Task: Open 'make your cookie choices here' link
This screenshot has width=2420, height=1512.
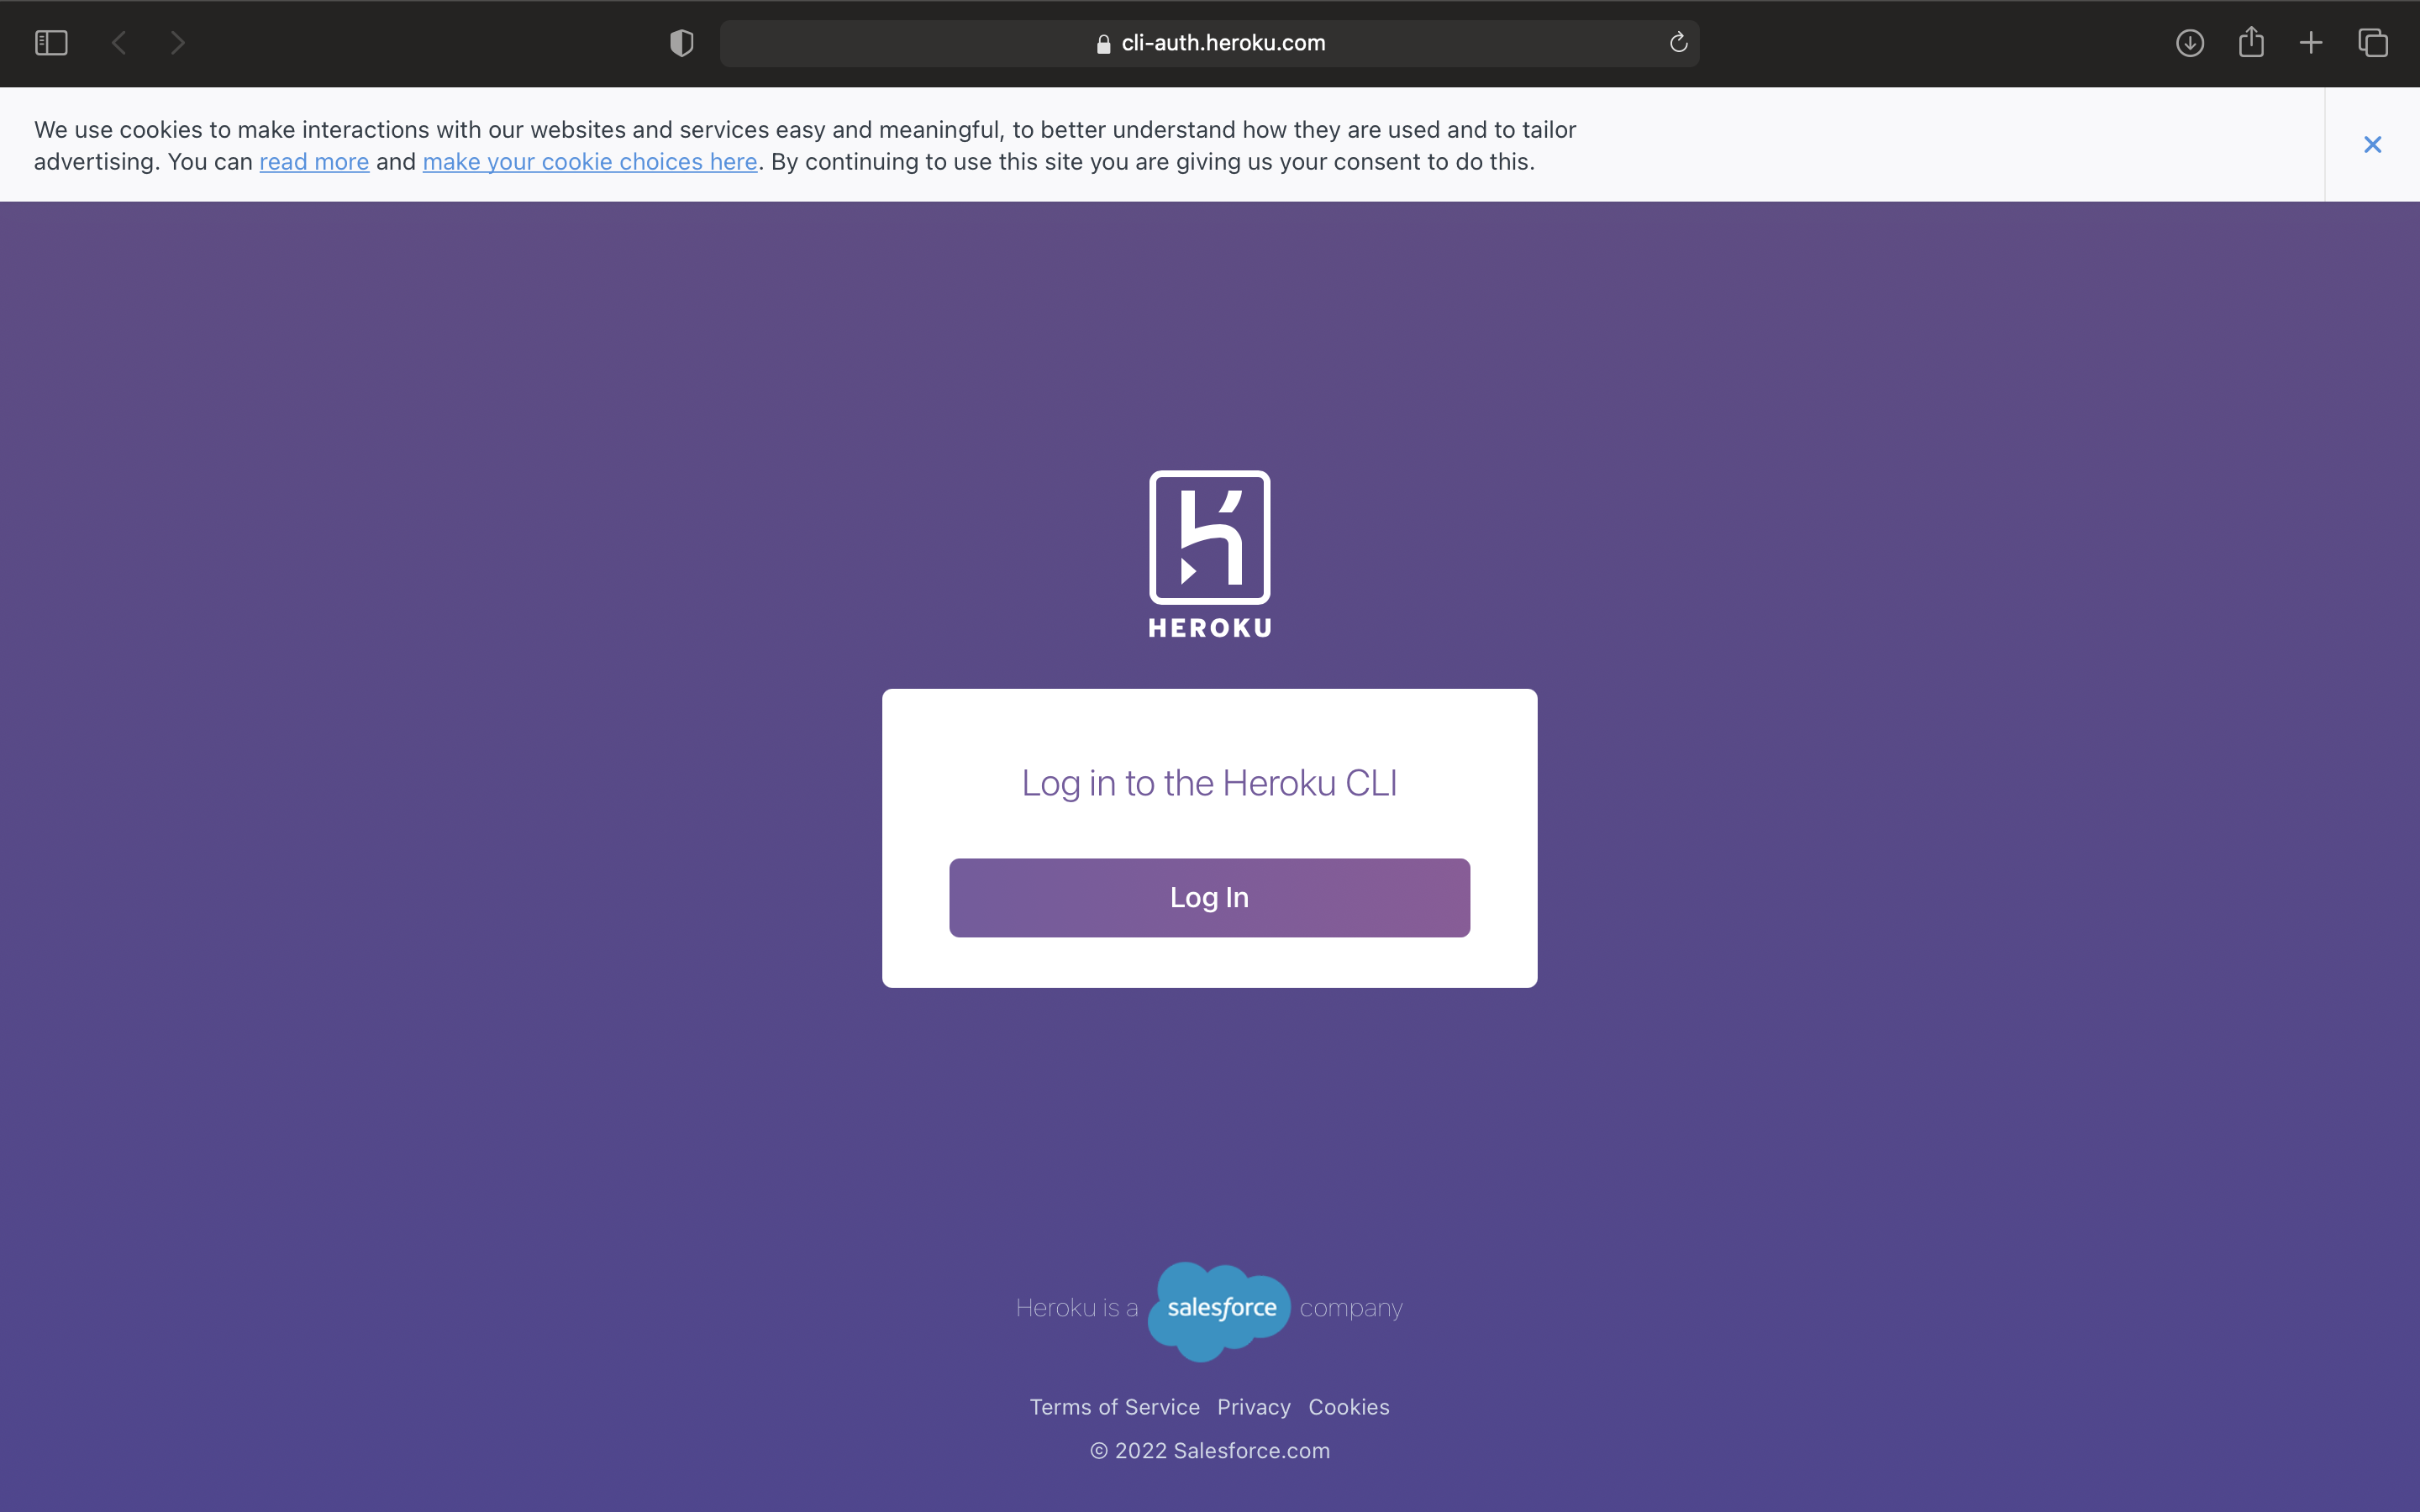Action: (x=590, y=162)
